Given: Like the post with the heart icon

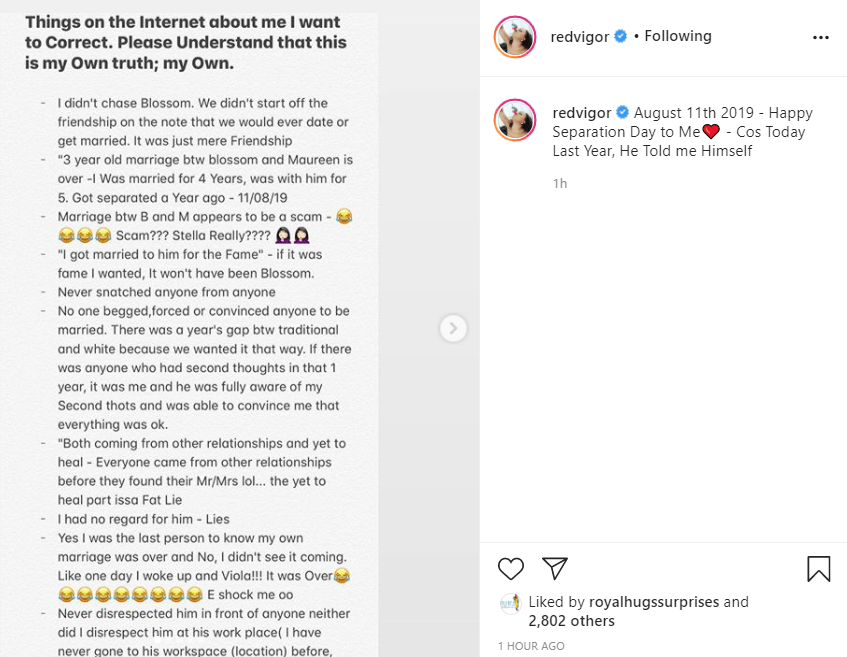Looking at the screenshot, I should (x=511, y=569).
